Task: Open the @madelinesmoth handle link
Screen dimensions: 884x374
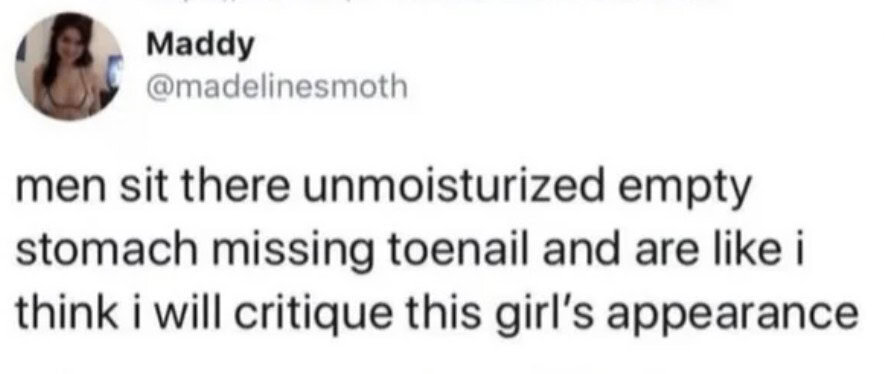Action: (276, 87)
